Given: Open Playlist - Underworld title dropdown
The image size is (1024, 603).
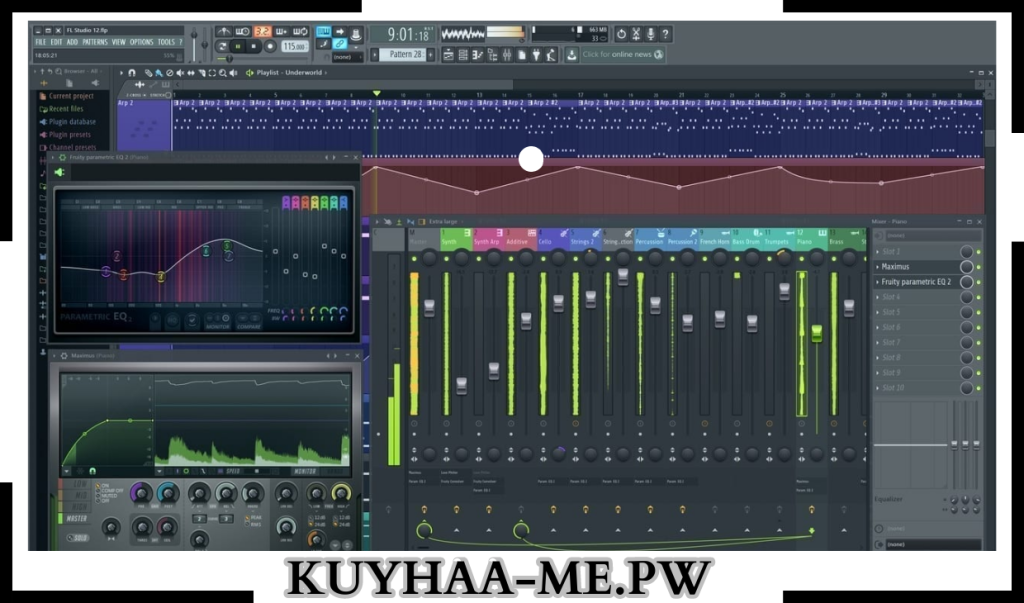Looking at the screenshot, I should pyautogui.click(x=293, y=73).
